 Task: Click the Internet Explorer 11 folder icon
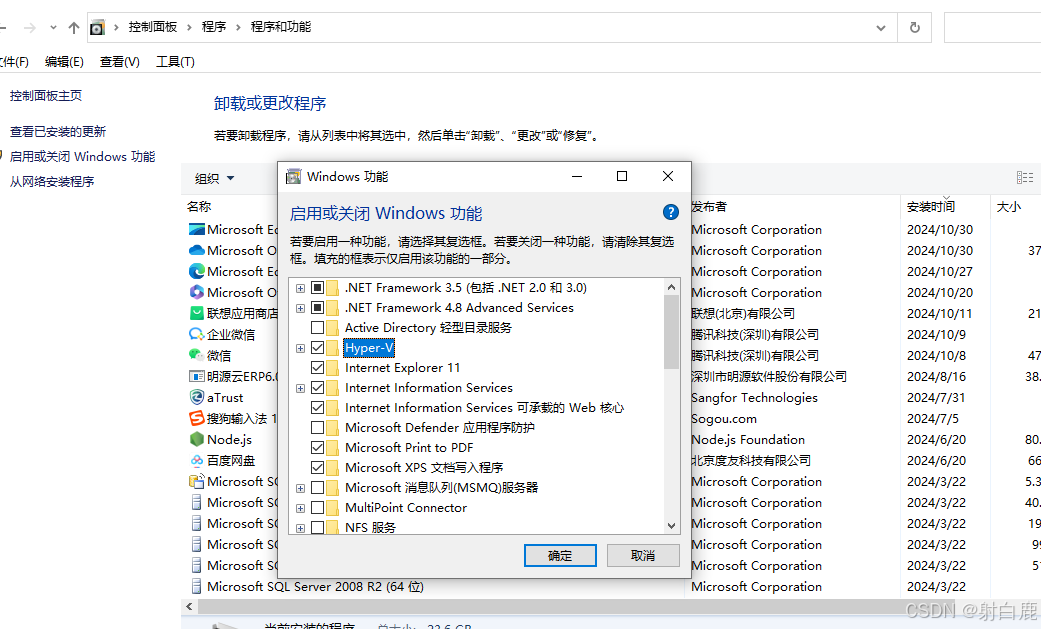point(333,367)
